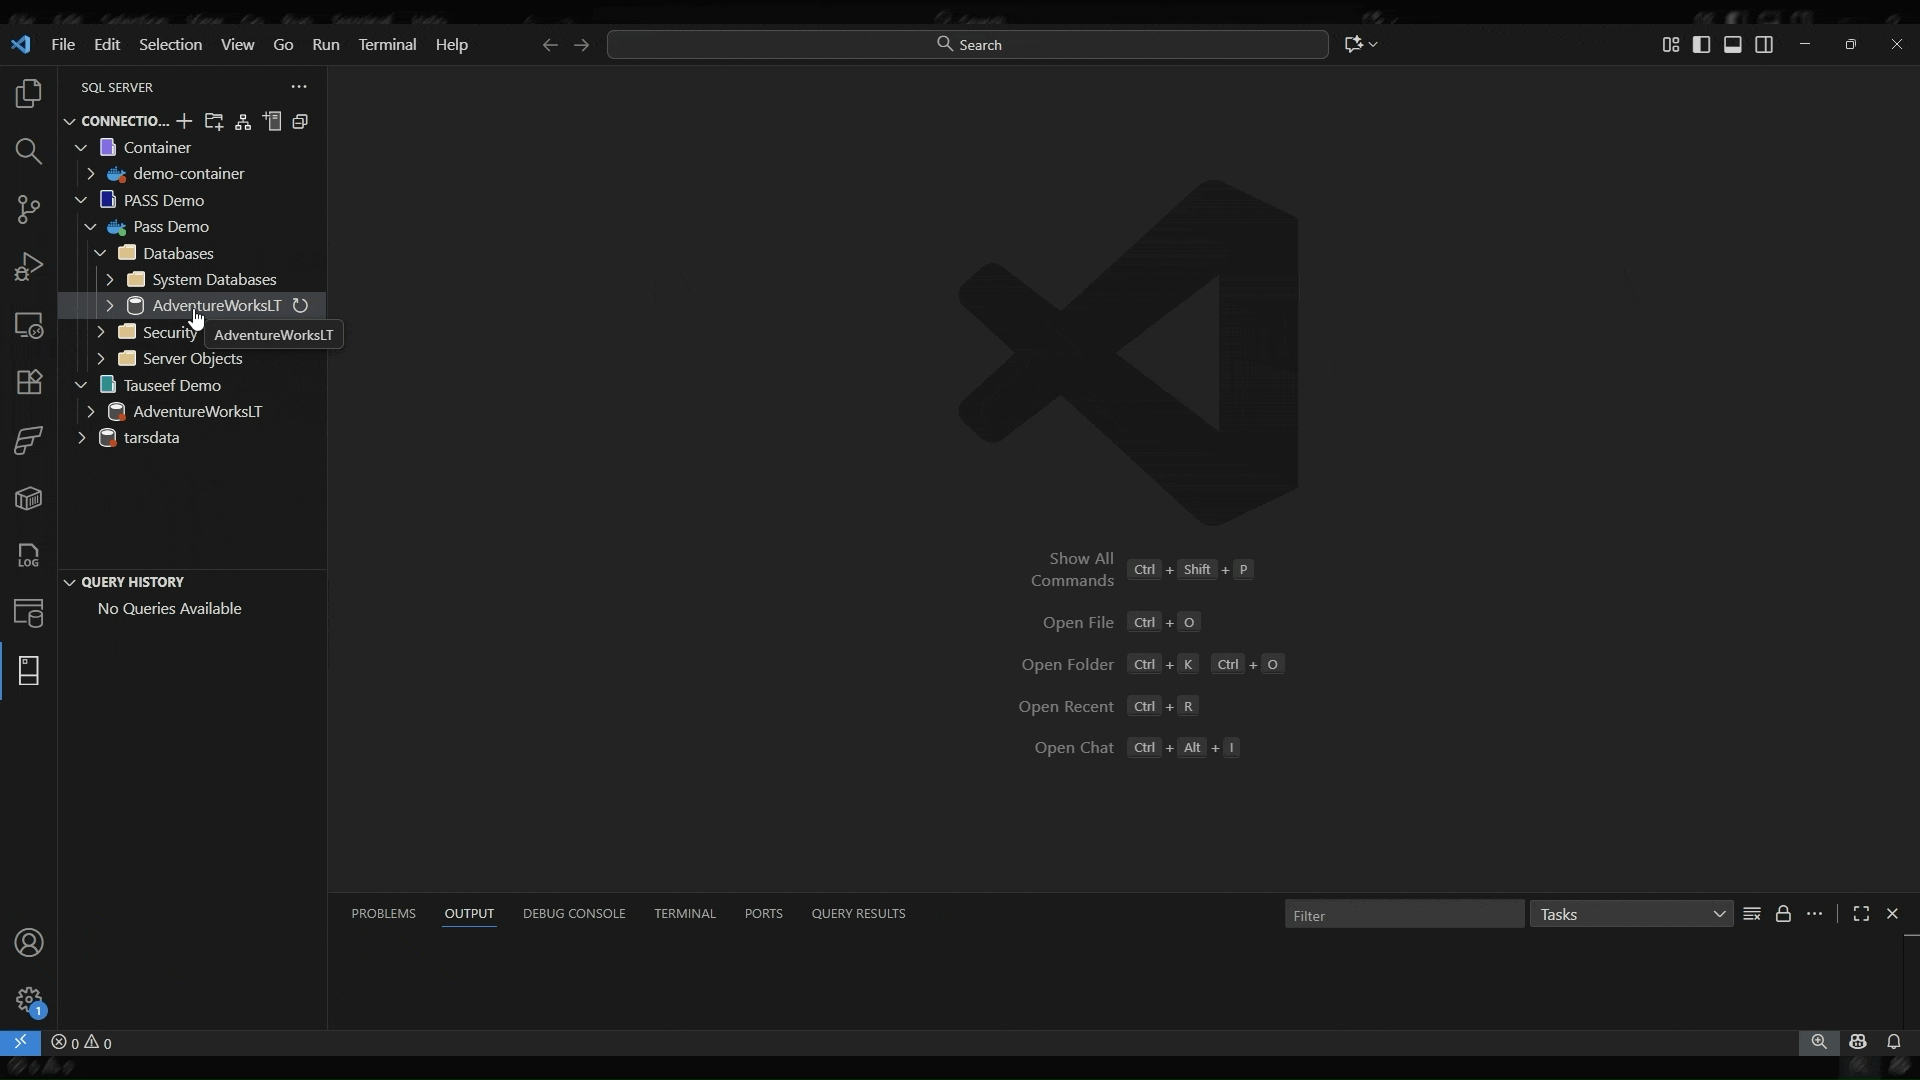
Task: Open the Tasks output channel dropdown
Action: coord(1632,914)
